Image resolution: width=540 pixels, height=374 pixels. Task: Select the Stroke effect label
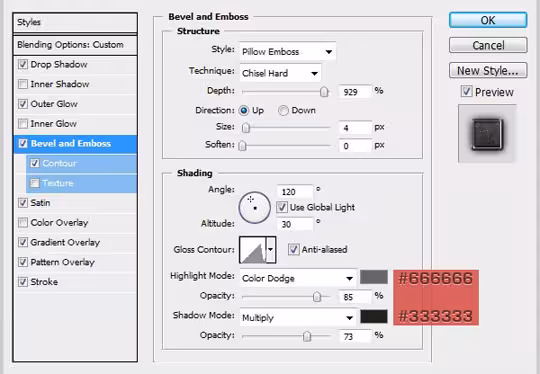point(44,282)
